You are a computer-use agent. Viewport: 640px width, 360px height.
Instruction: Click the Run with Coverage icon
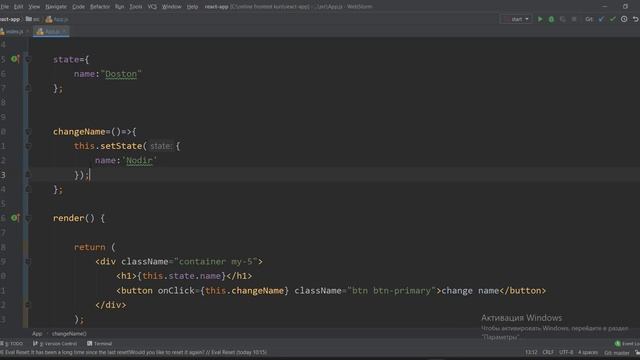563,19
